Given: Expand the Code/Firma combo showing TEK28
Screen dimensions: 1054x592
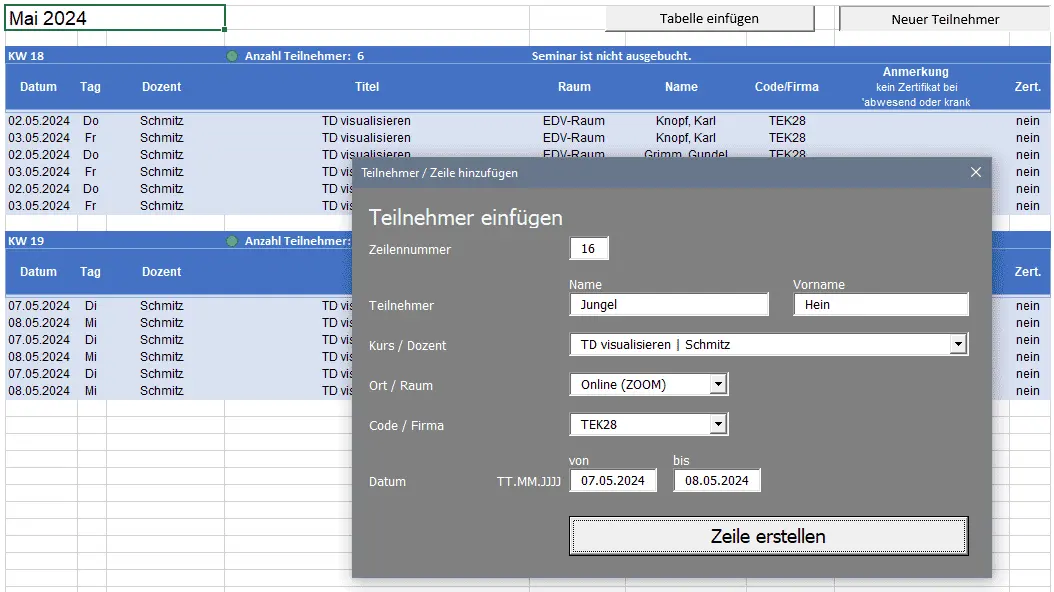Looking at the screenshot, I should 718,423.
